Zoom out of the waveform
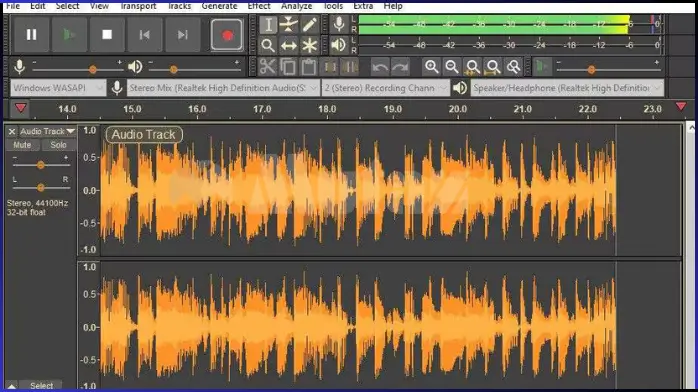The width and height of the screenshot is (698, 392). (452, 67)
